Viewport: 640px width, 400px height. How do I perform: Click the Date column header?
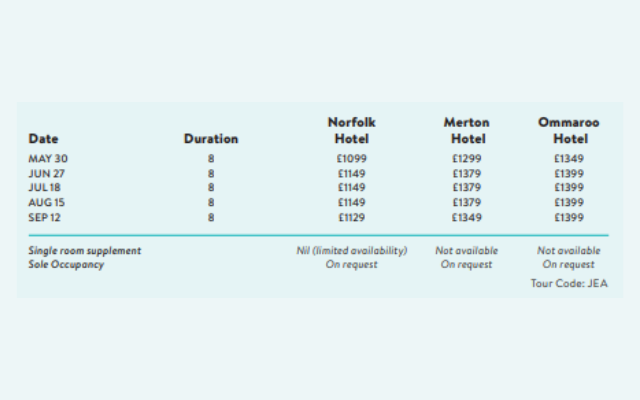point(43,139)
